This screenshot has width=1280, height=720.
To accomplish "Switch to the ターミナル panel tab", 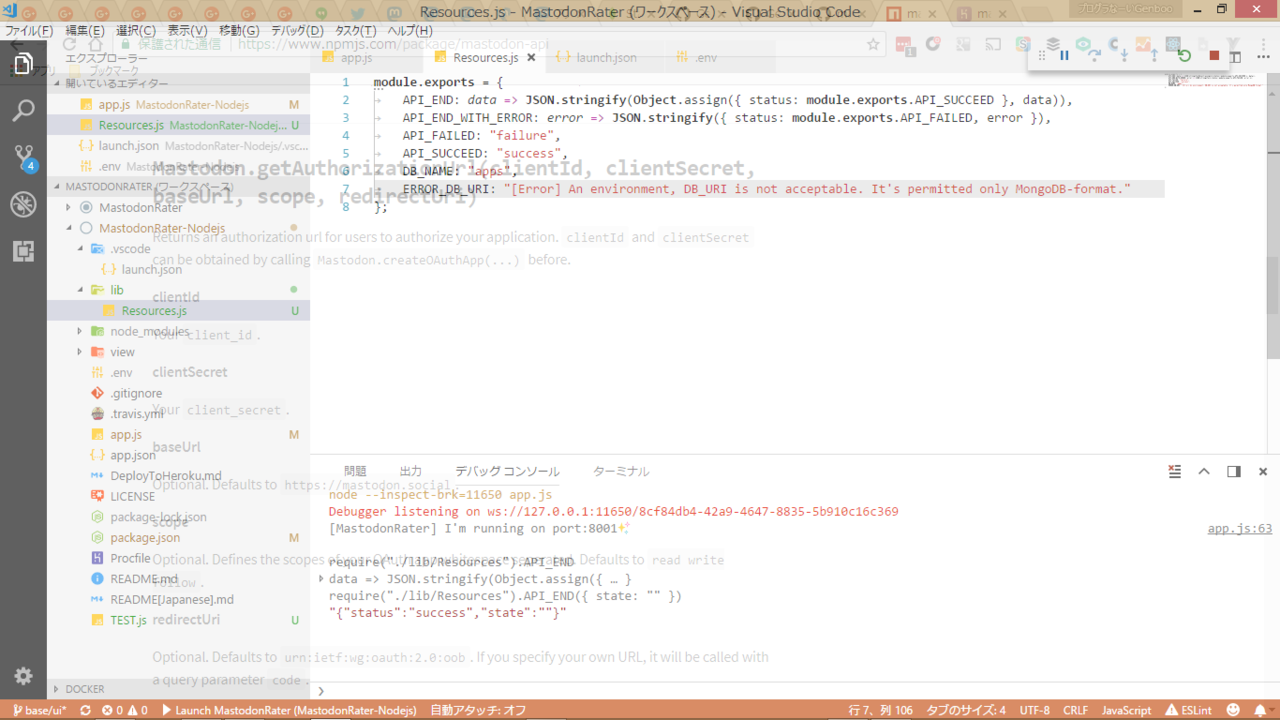I will [620, 471].
